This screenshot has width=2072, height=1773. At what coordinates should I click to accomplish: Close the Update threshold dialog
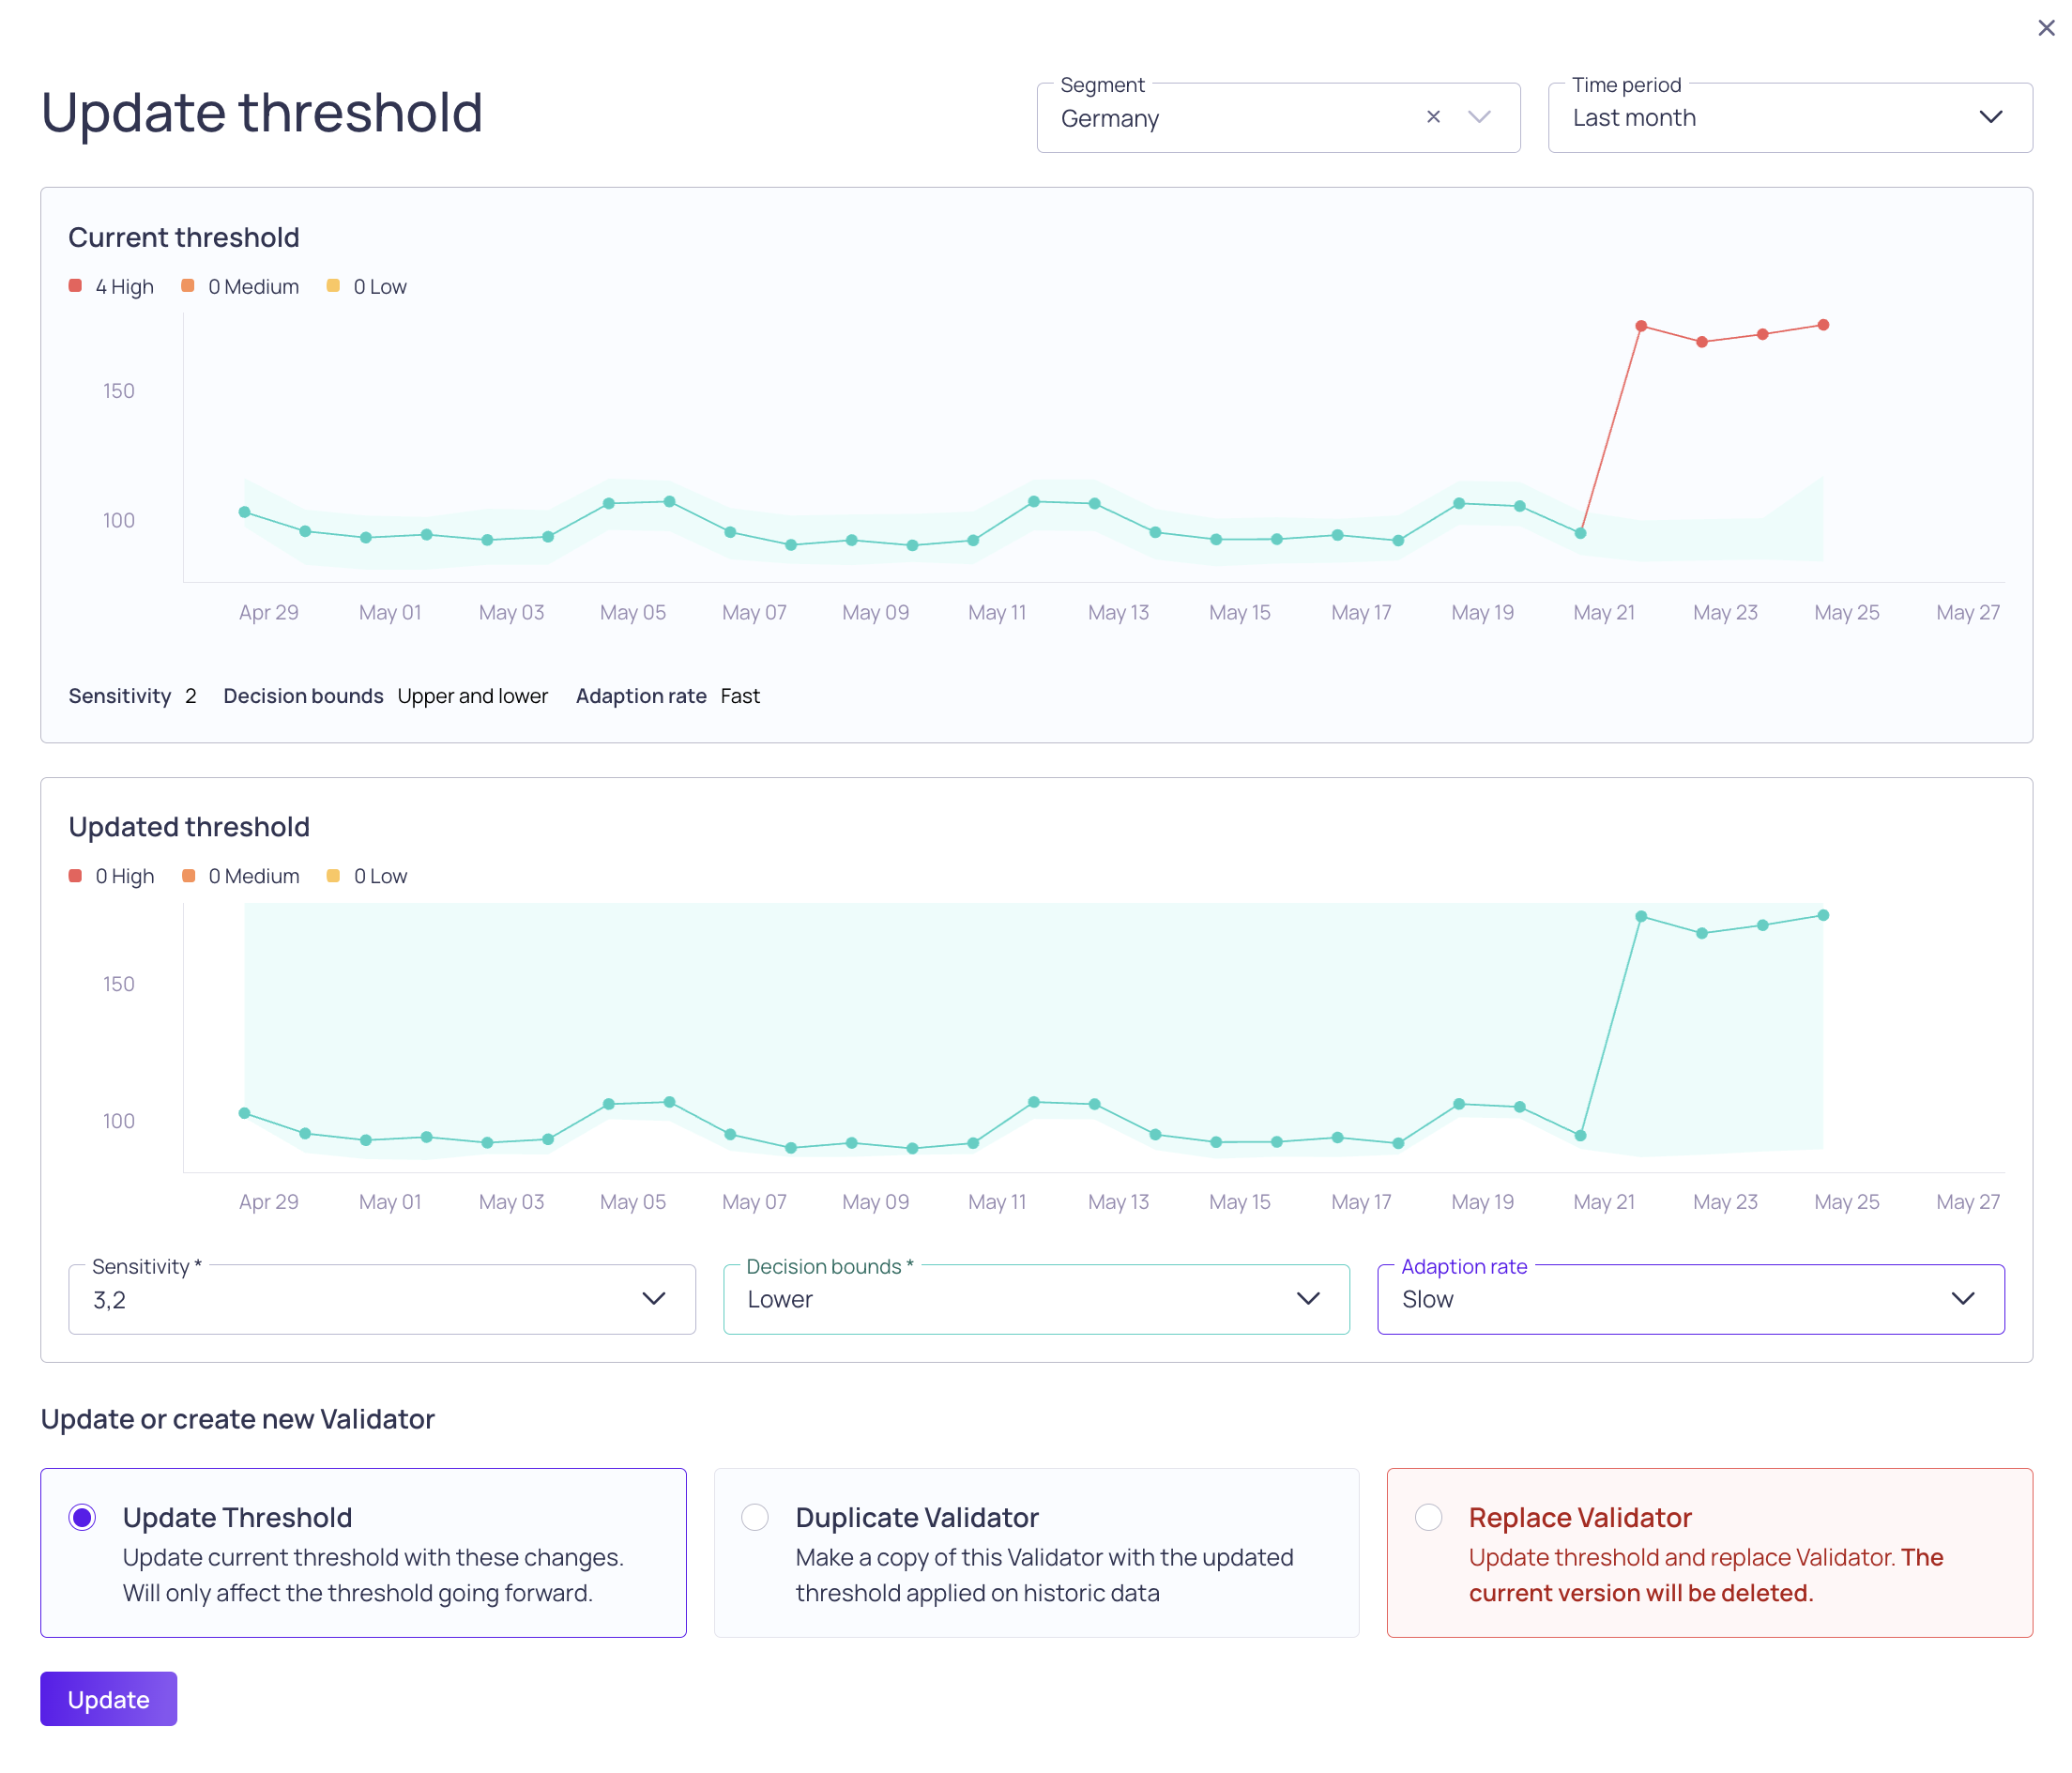tap(2045, 28)
